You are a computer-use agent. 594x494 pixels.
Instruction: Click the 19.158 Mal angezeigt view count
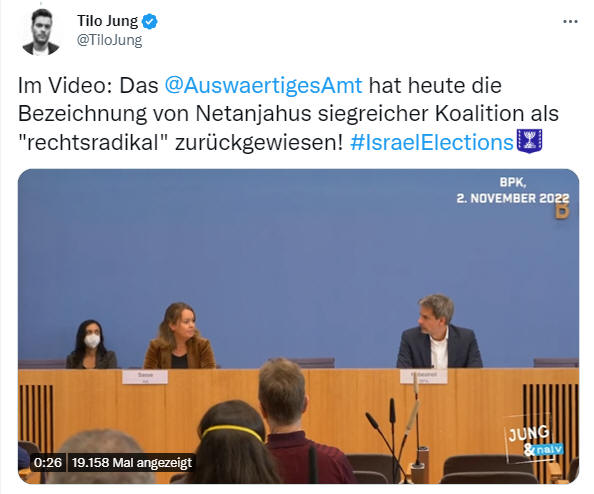click(132, 463)
